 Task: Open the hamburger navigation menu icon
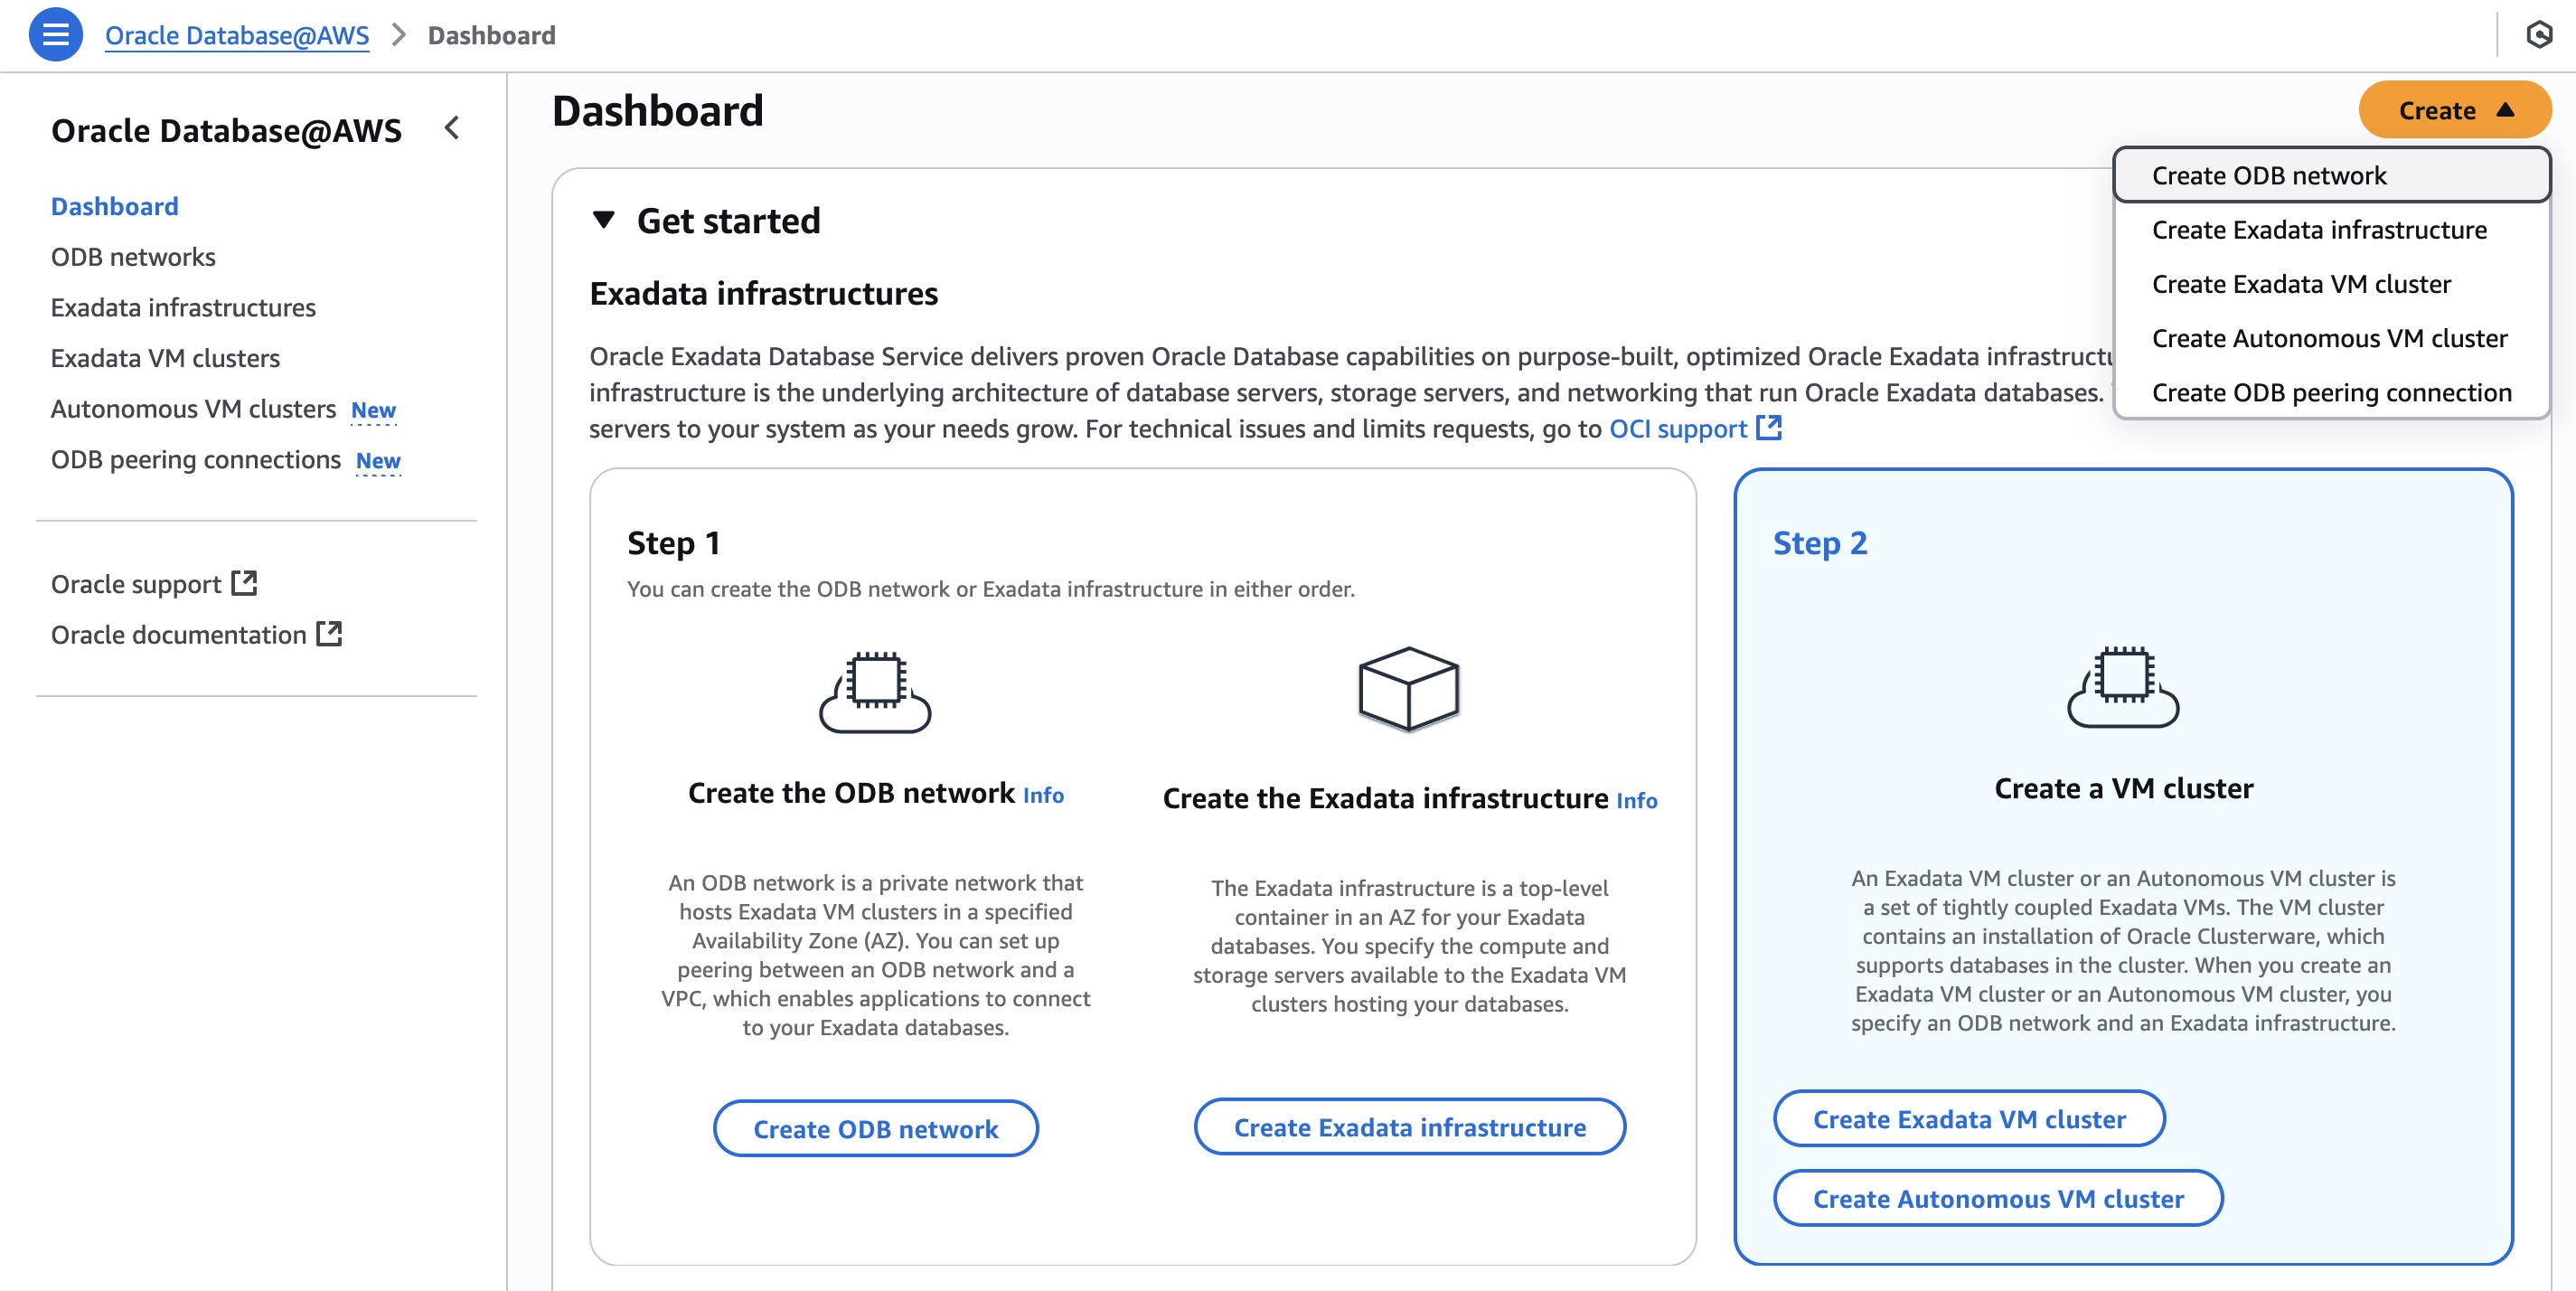point(55,35)
